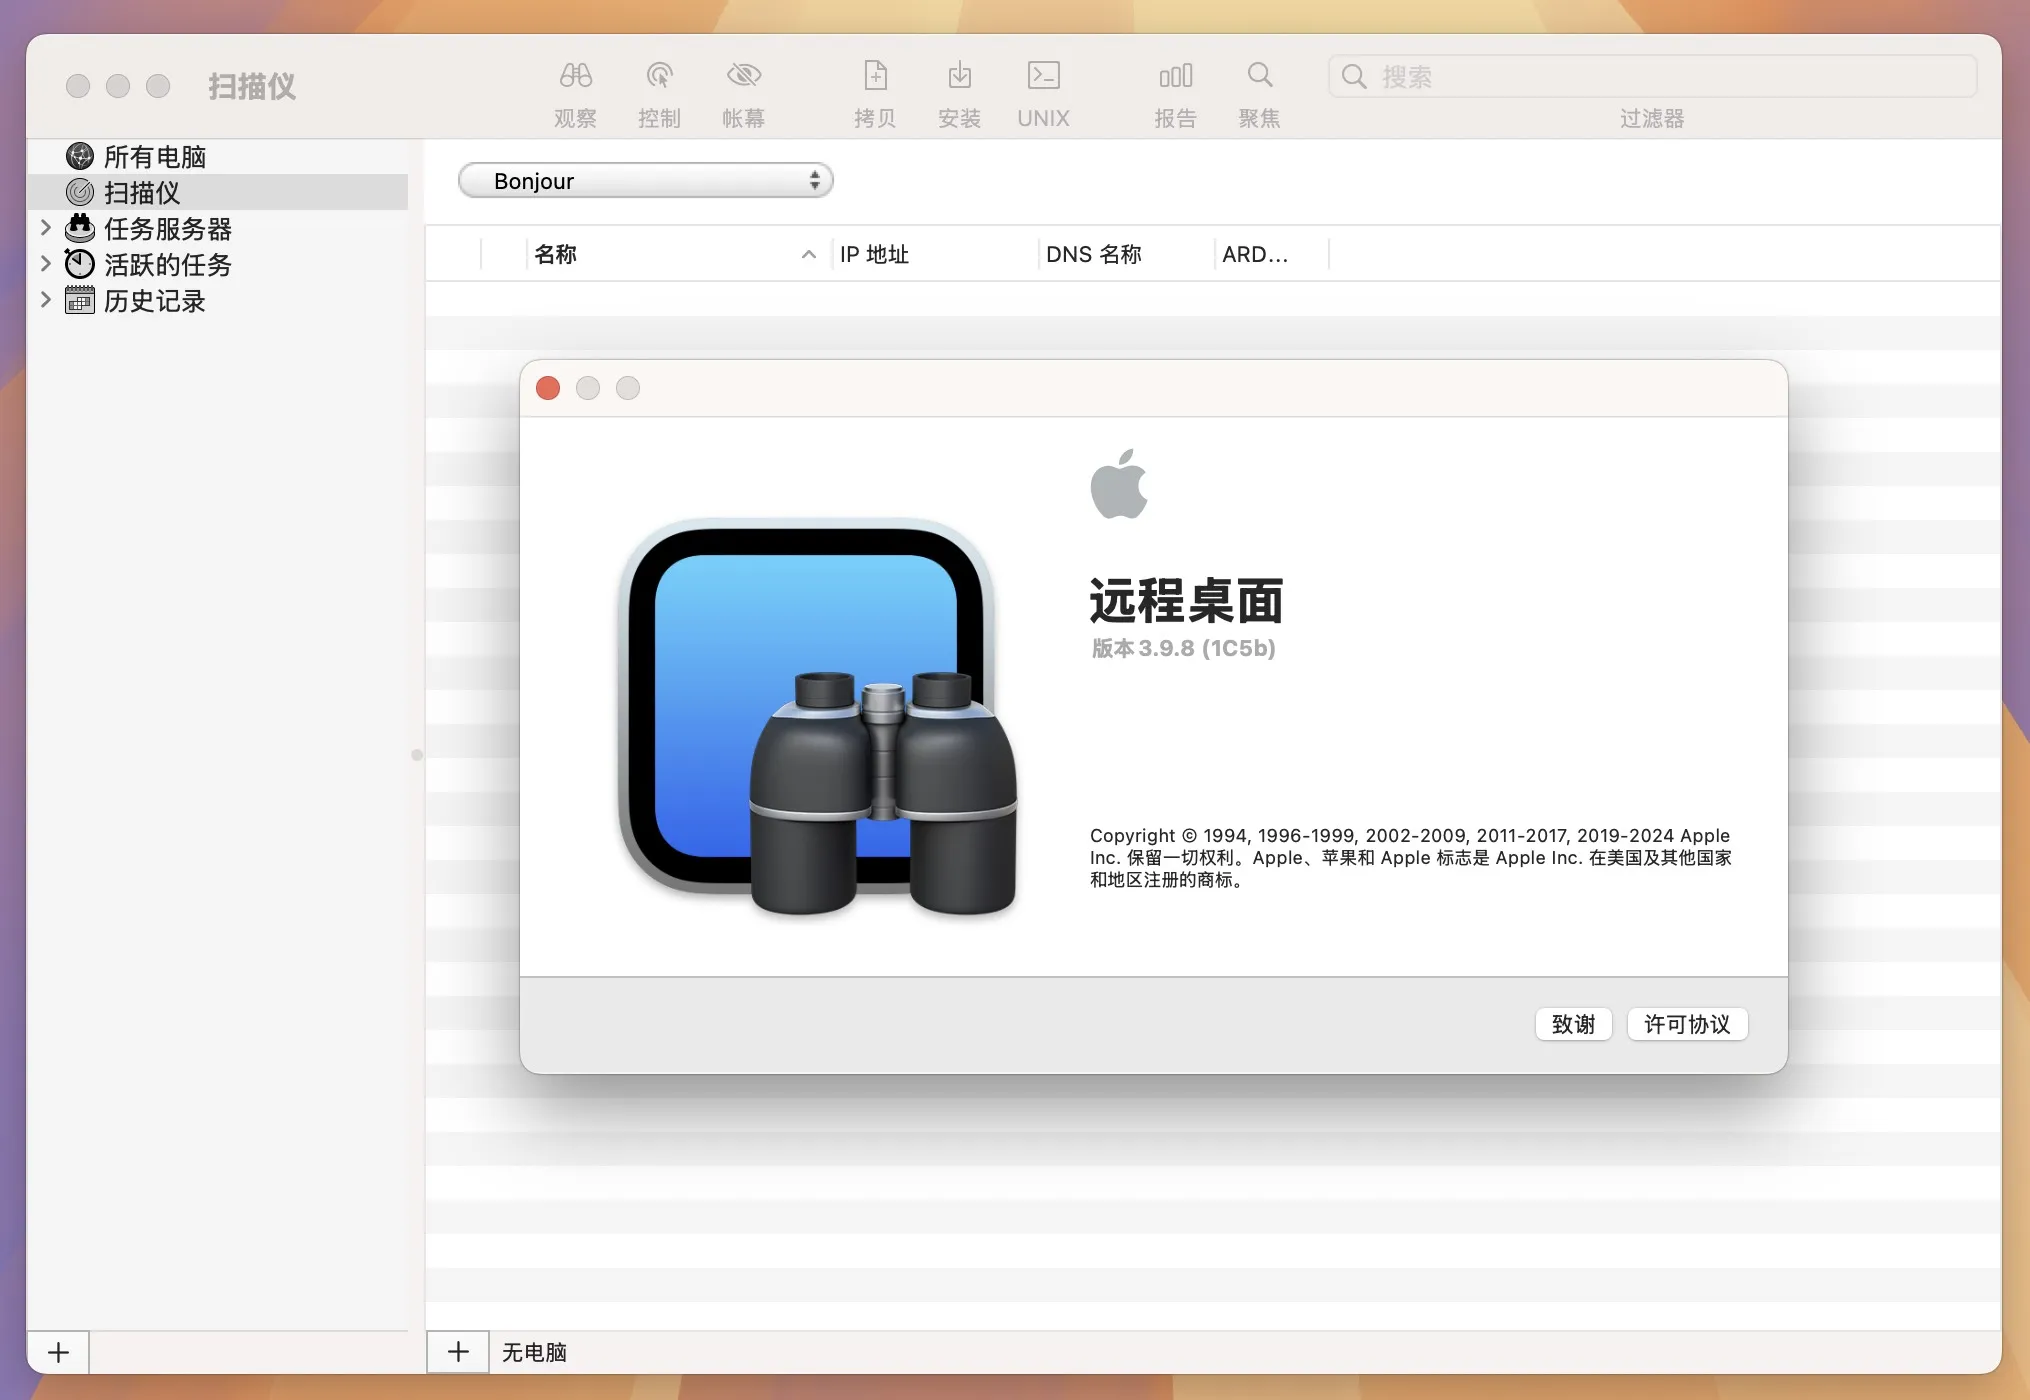The width and height of the screenshot is (2030, 1400).
Task: Click the 远程桌面 app title text
Action: click(1186, 601)
